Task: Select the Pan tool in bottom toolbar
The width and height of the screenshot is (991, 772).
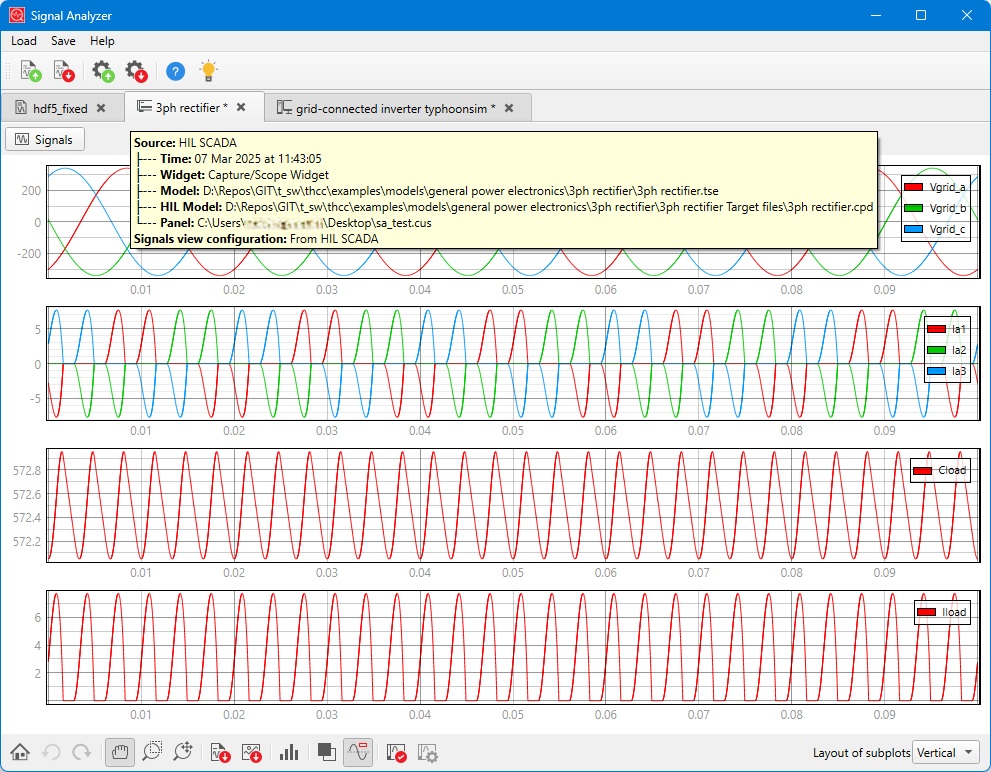Action: pos(119,752)
